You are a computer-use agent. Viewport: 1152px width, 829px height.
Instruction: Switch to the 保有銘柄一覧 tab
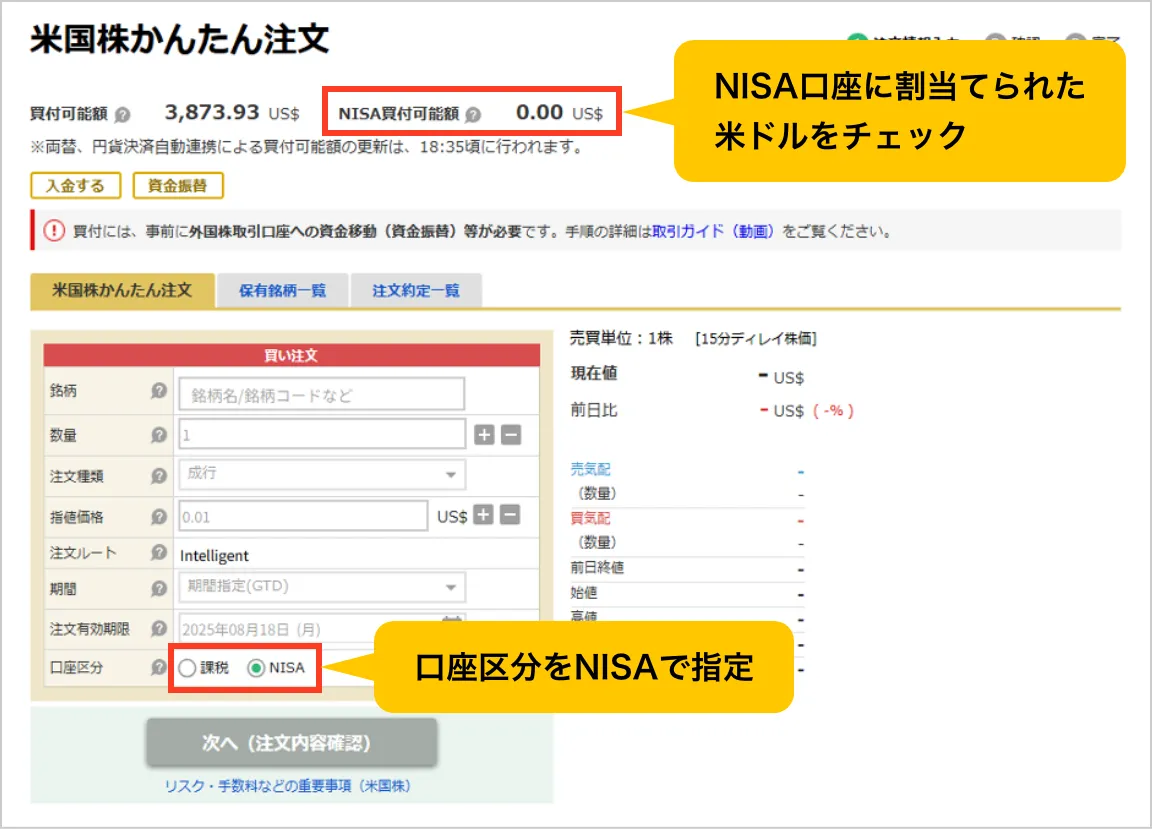[282, 291]
